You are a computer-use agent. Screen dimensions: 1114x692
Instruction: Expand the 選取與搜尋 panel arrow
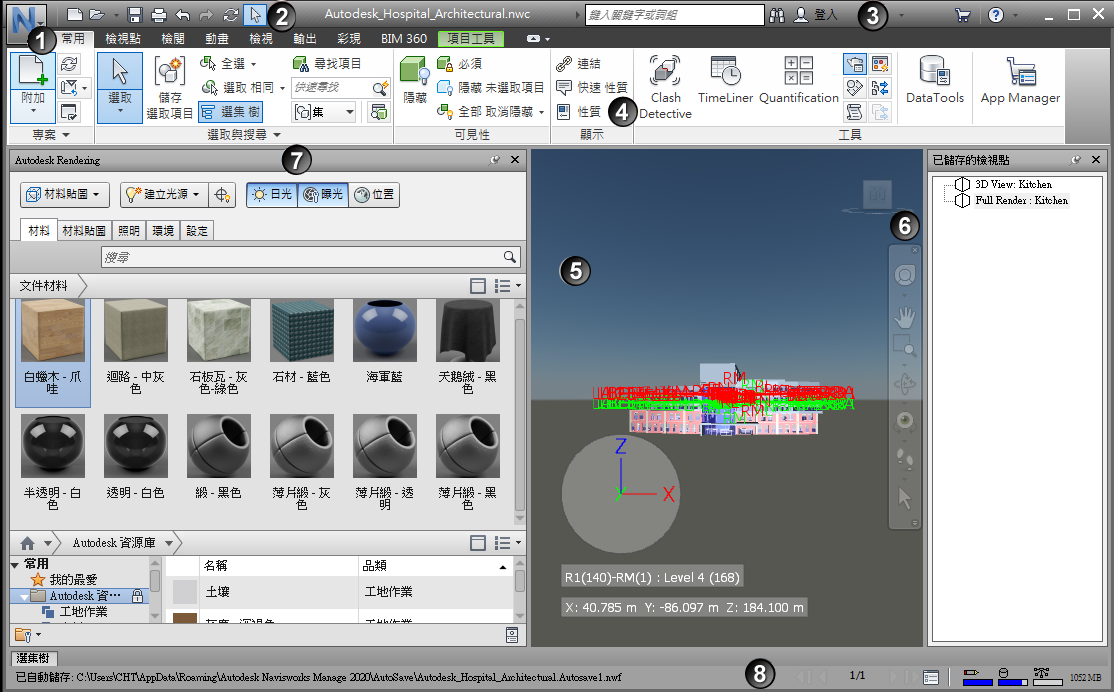pos(277,135)
